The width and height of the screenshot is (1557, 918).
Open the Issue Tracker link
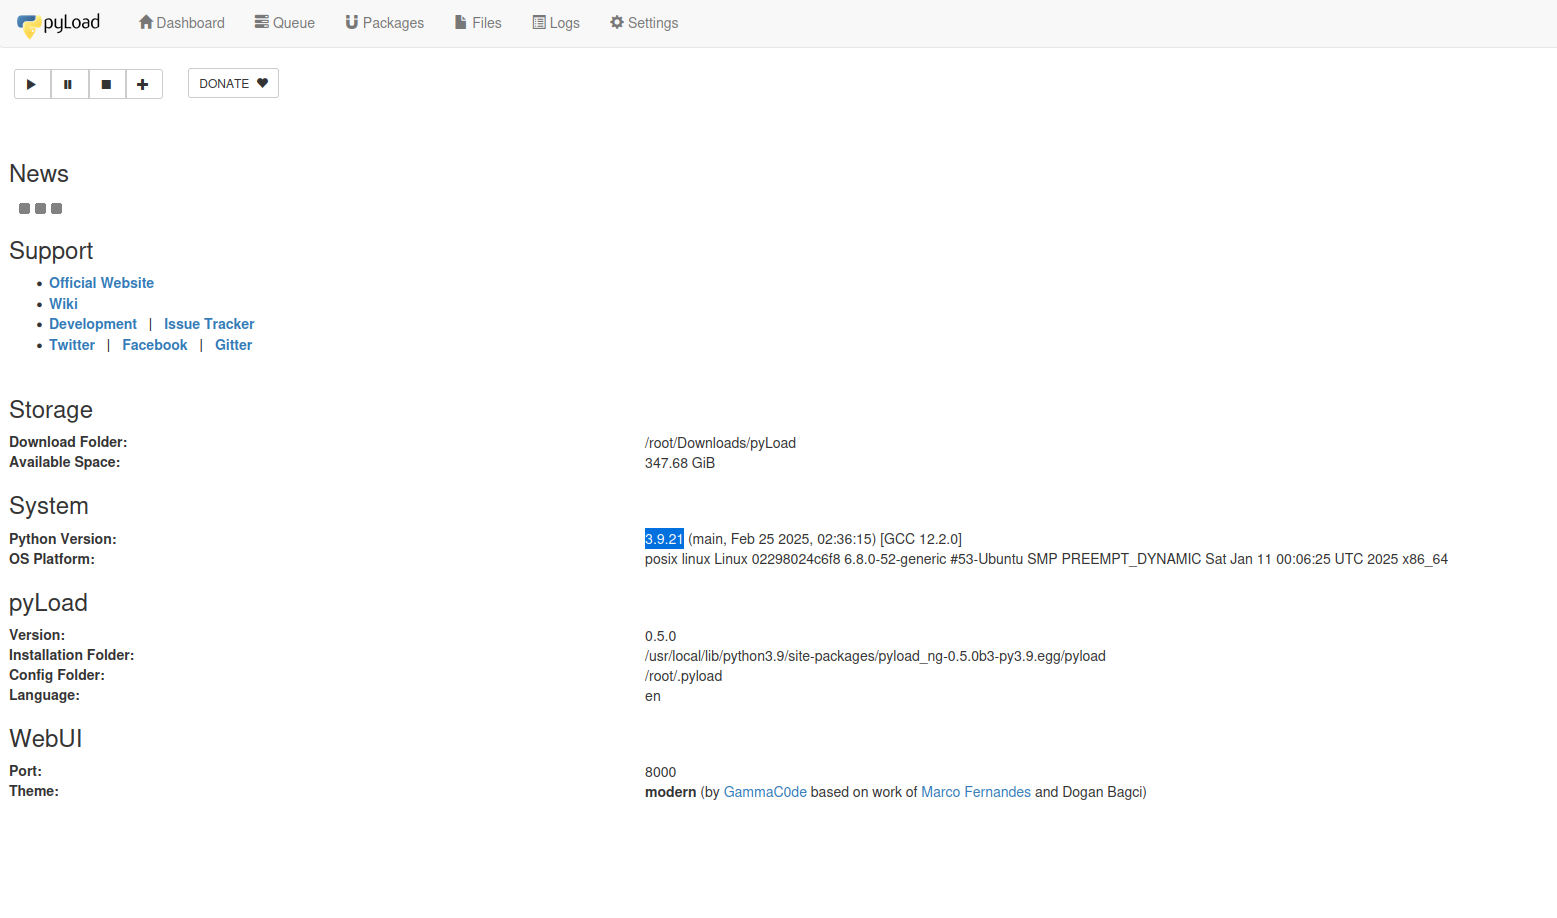209,324
